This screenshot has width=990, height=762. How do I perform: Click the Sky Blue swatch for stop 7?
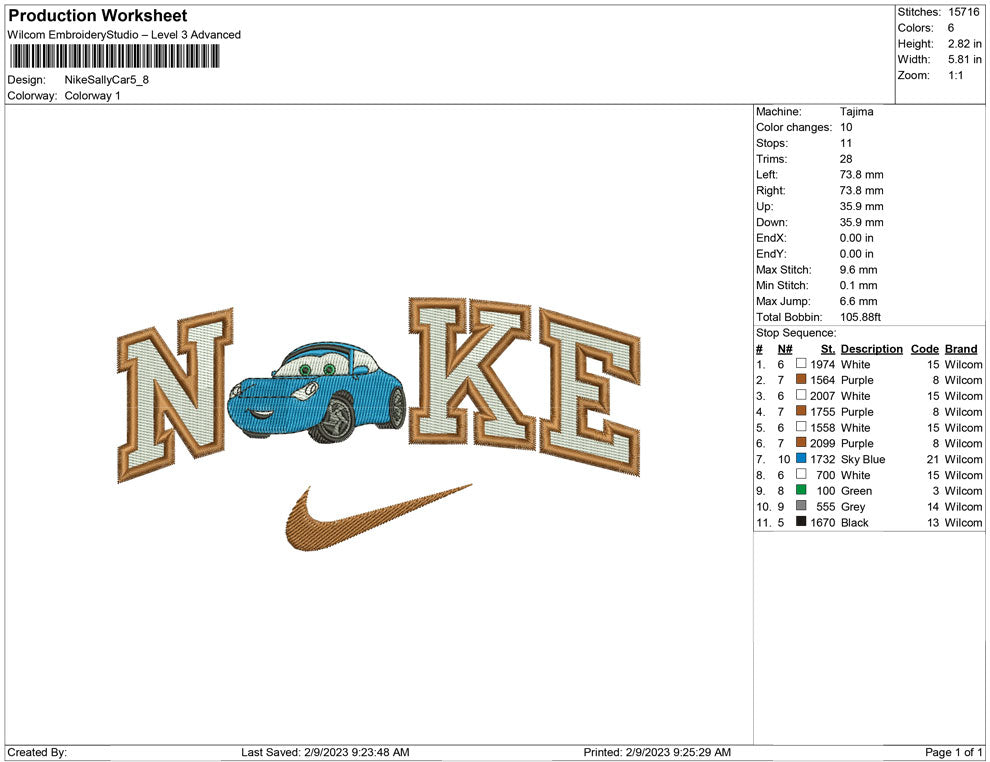(x=801, y=458)
